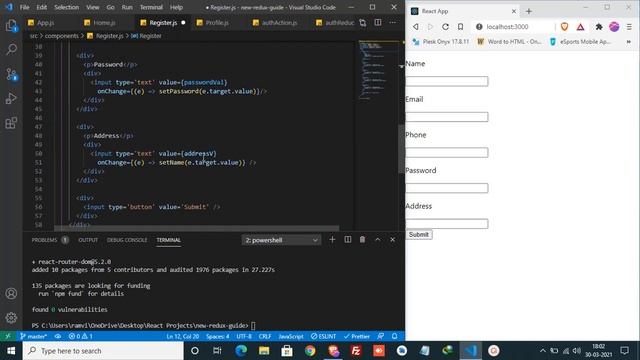
Task: Open the Manage gear icon
Action: pyautogui.click(x=11, y=318)
